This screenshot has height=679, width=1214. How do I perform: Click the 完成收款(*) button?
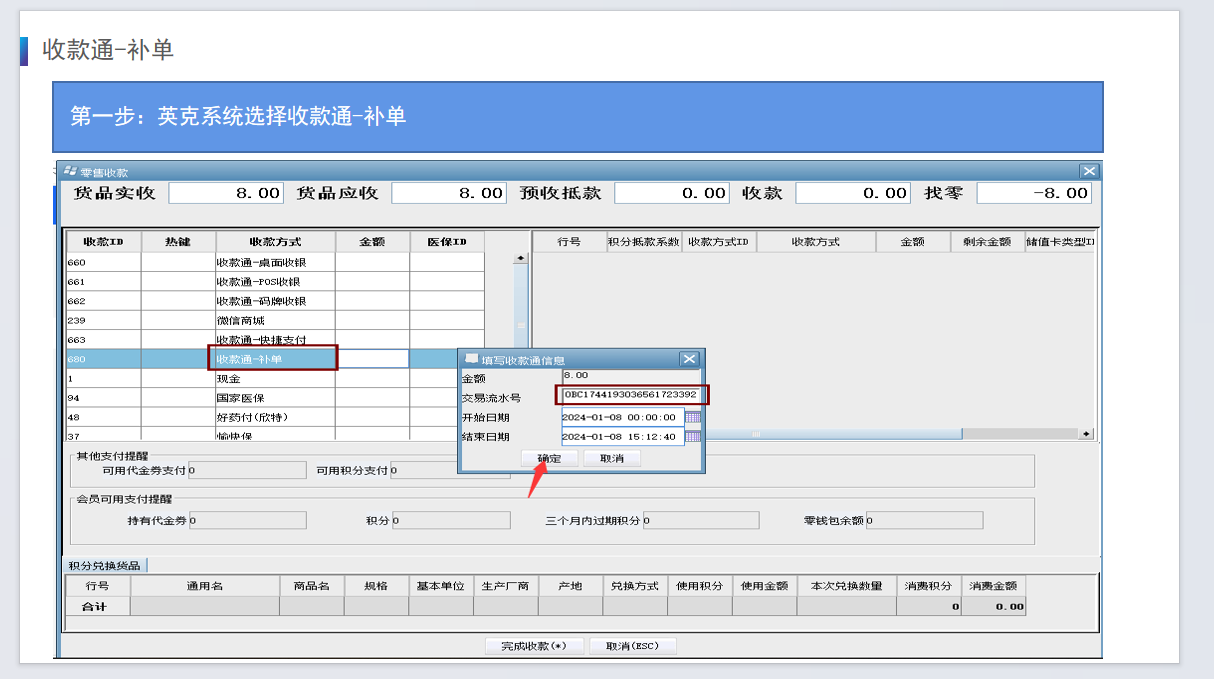534,646
